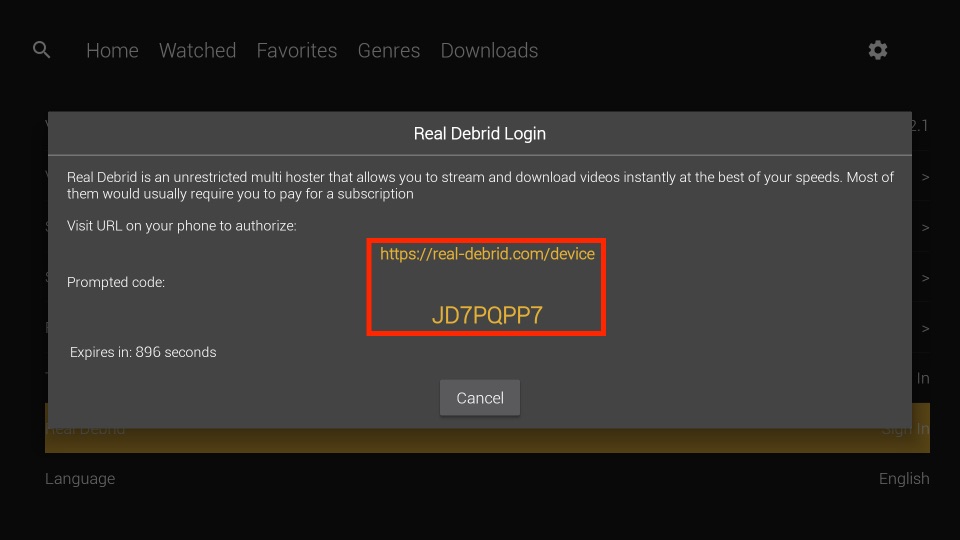Image resolution: width=960 pixels, height=540 pixels.
Task: Click the Expires in 896 seconds text
Action: pyautogui.click(x=143, y=352)
